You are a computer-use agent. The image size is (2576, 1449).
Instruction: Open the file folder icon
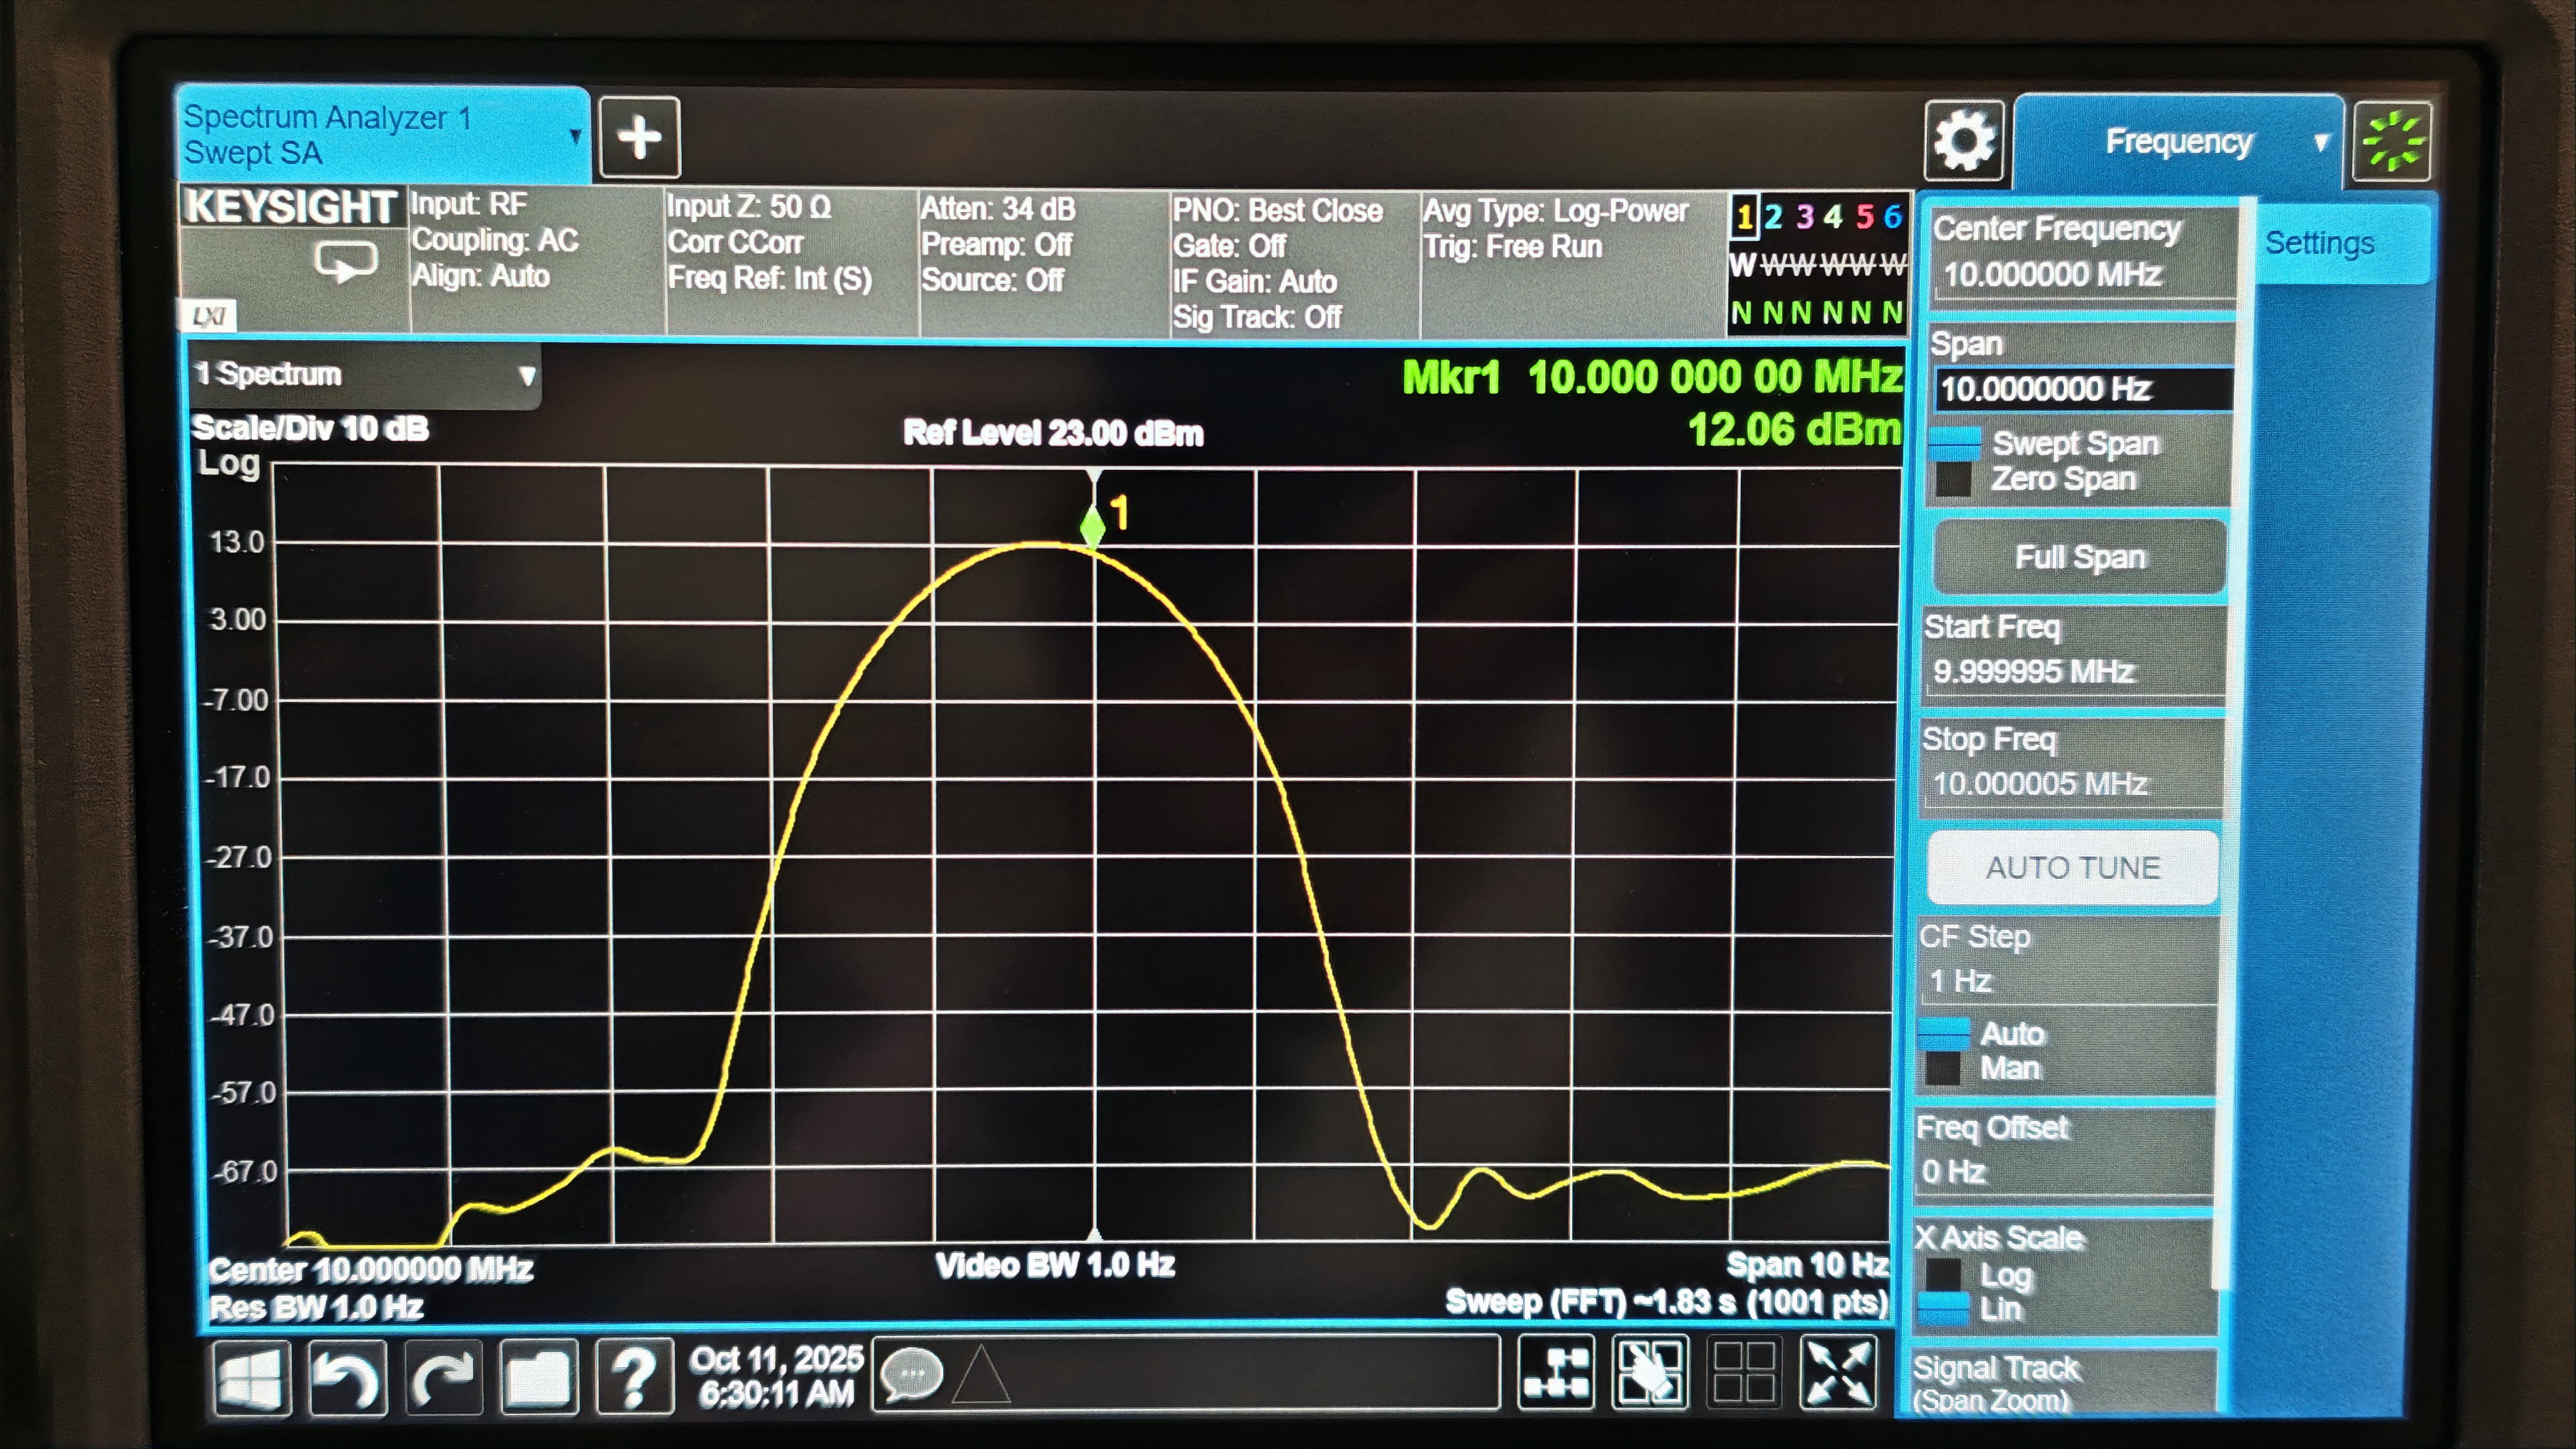click(539, 1378)
